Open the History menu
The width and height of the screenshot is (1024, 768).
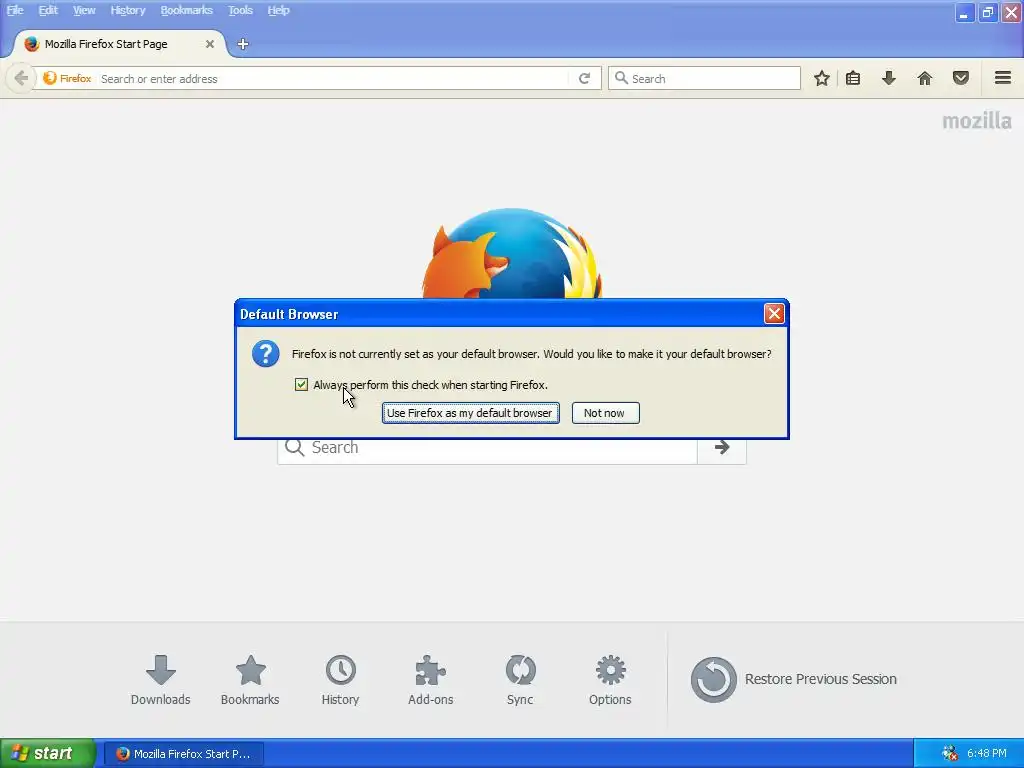pyautogui.click(x=127, y=10)
